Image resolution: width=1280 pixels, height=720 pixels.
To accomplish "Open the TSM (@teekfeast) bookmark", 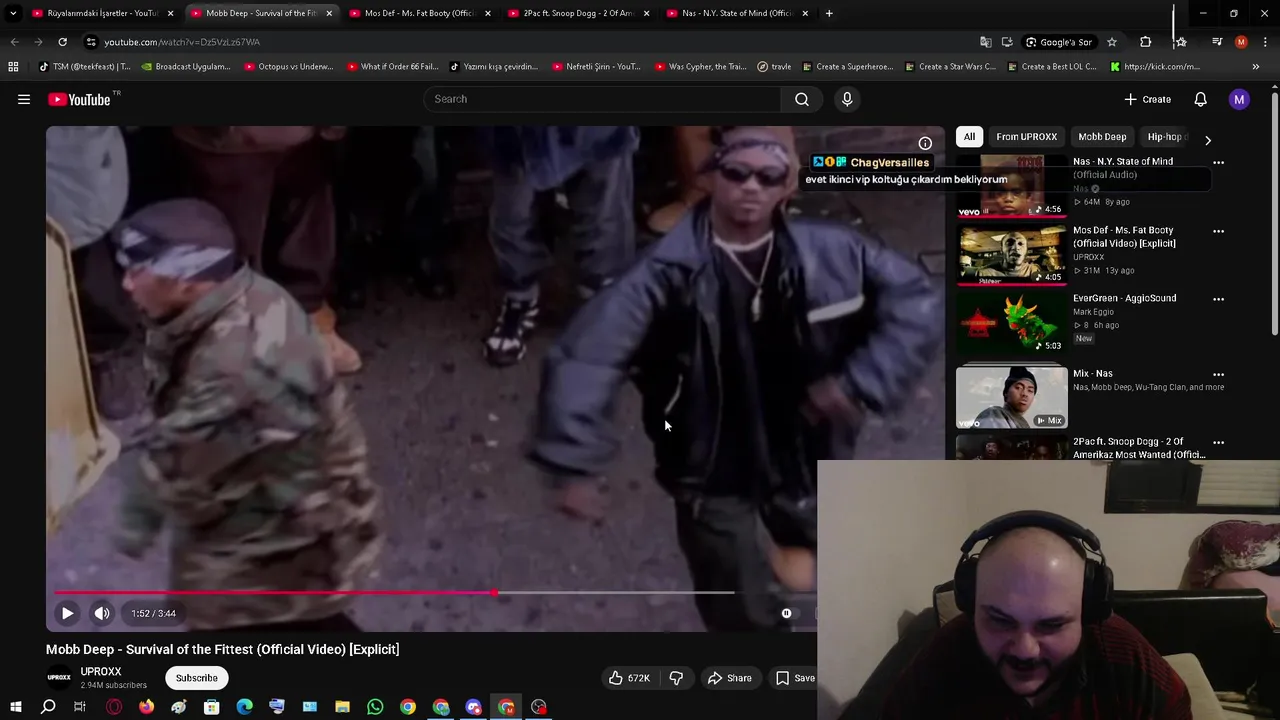I will click(84, 67).
